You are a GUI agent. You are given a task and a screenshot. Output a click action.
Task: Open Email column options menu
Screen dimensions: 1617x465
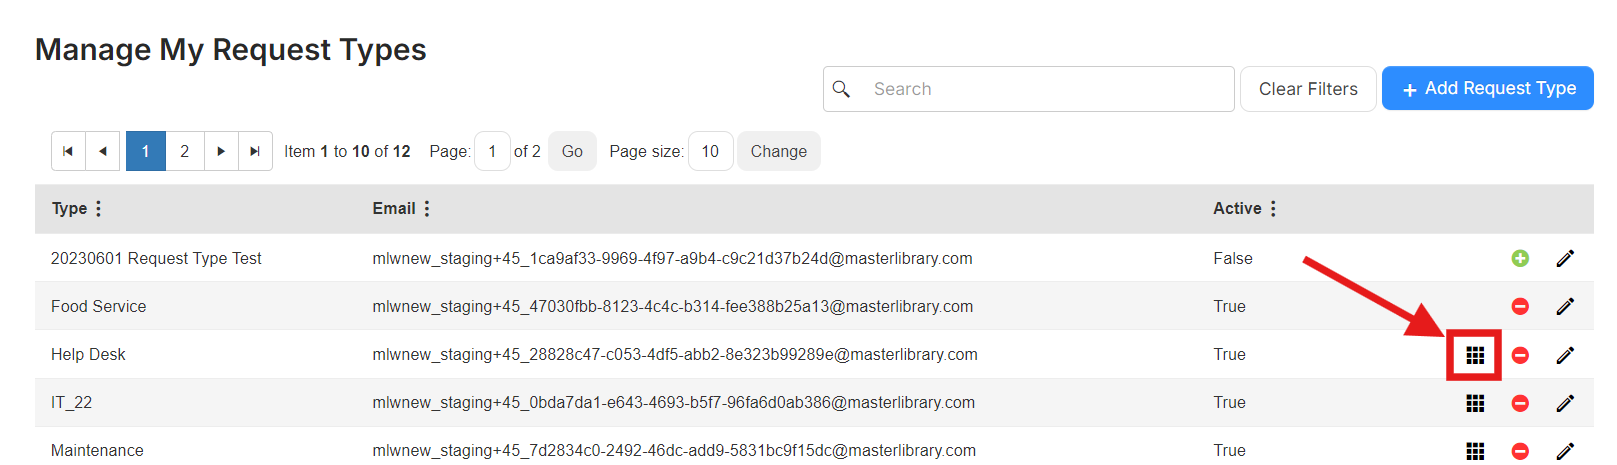tap(427, 209)
